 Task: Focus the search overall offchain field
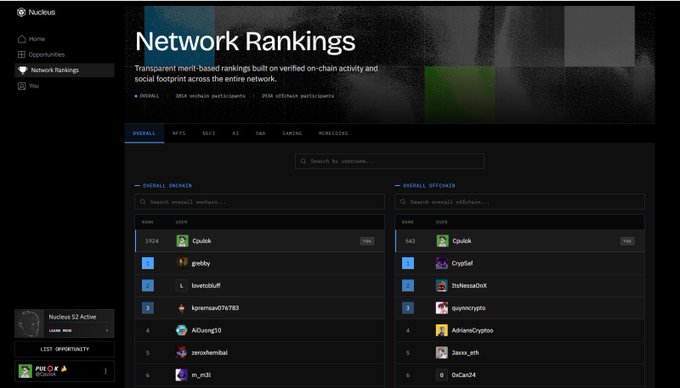tap(520, 202)
